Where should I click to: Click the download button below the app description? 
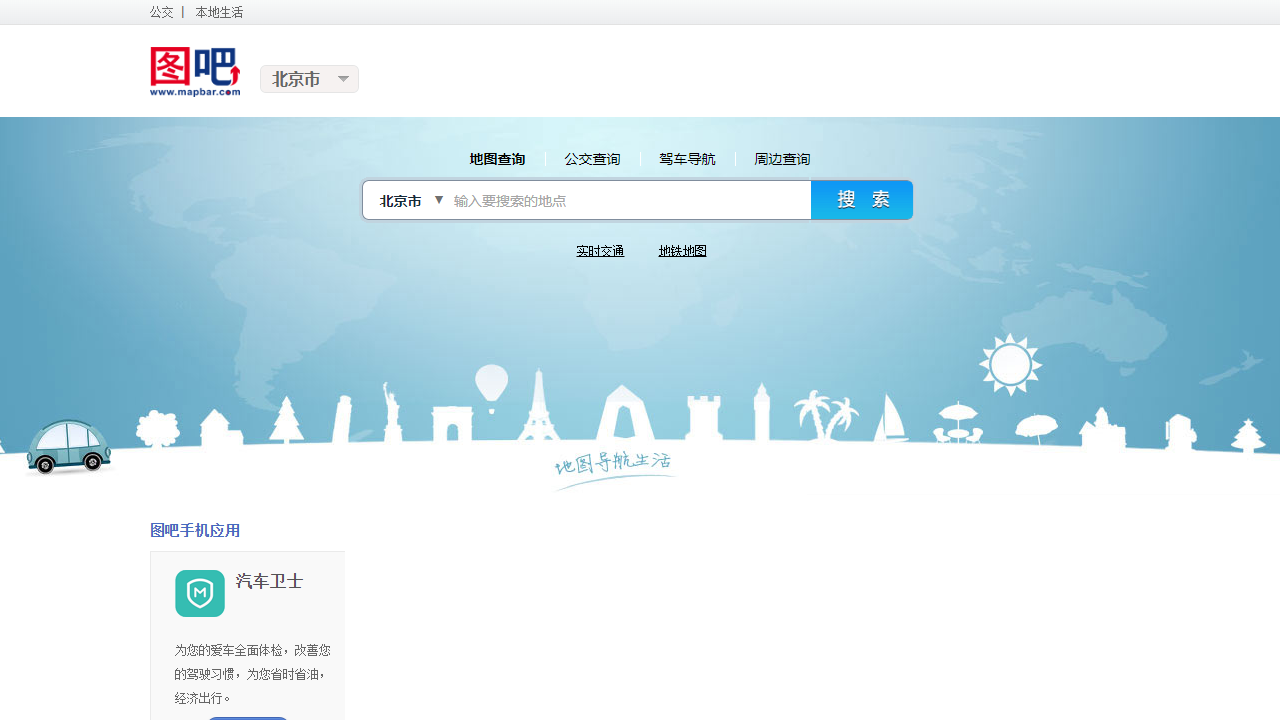click(248, 719)
